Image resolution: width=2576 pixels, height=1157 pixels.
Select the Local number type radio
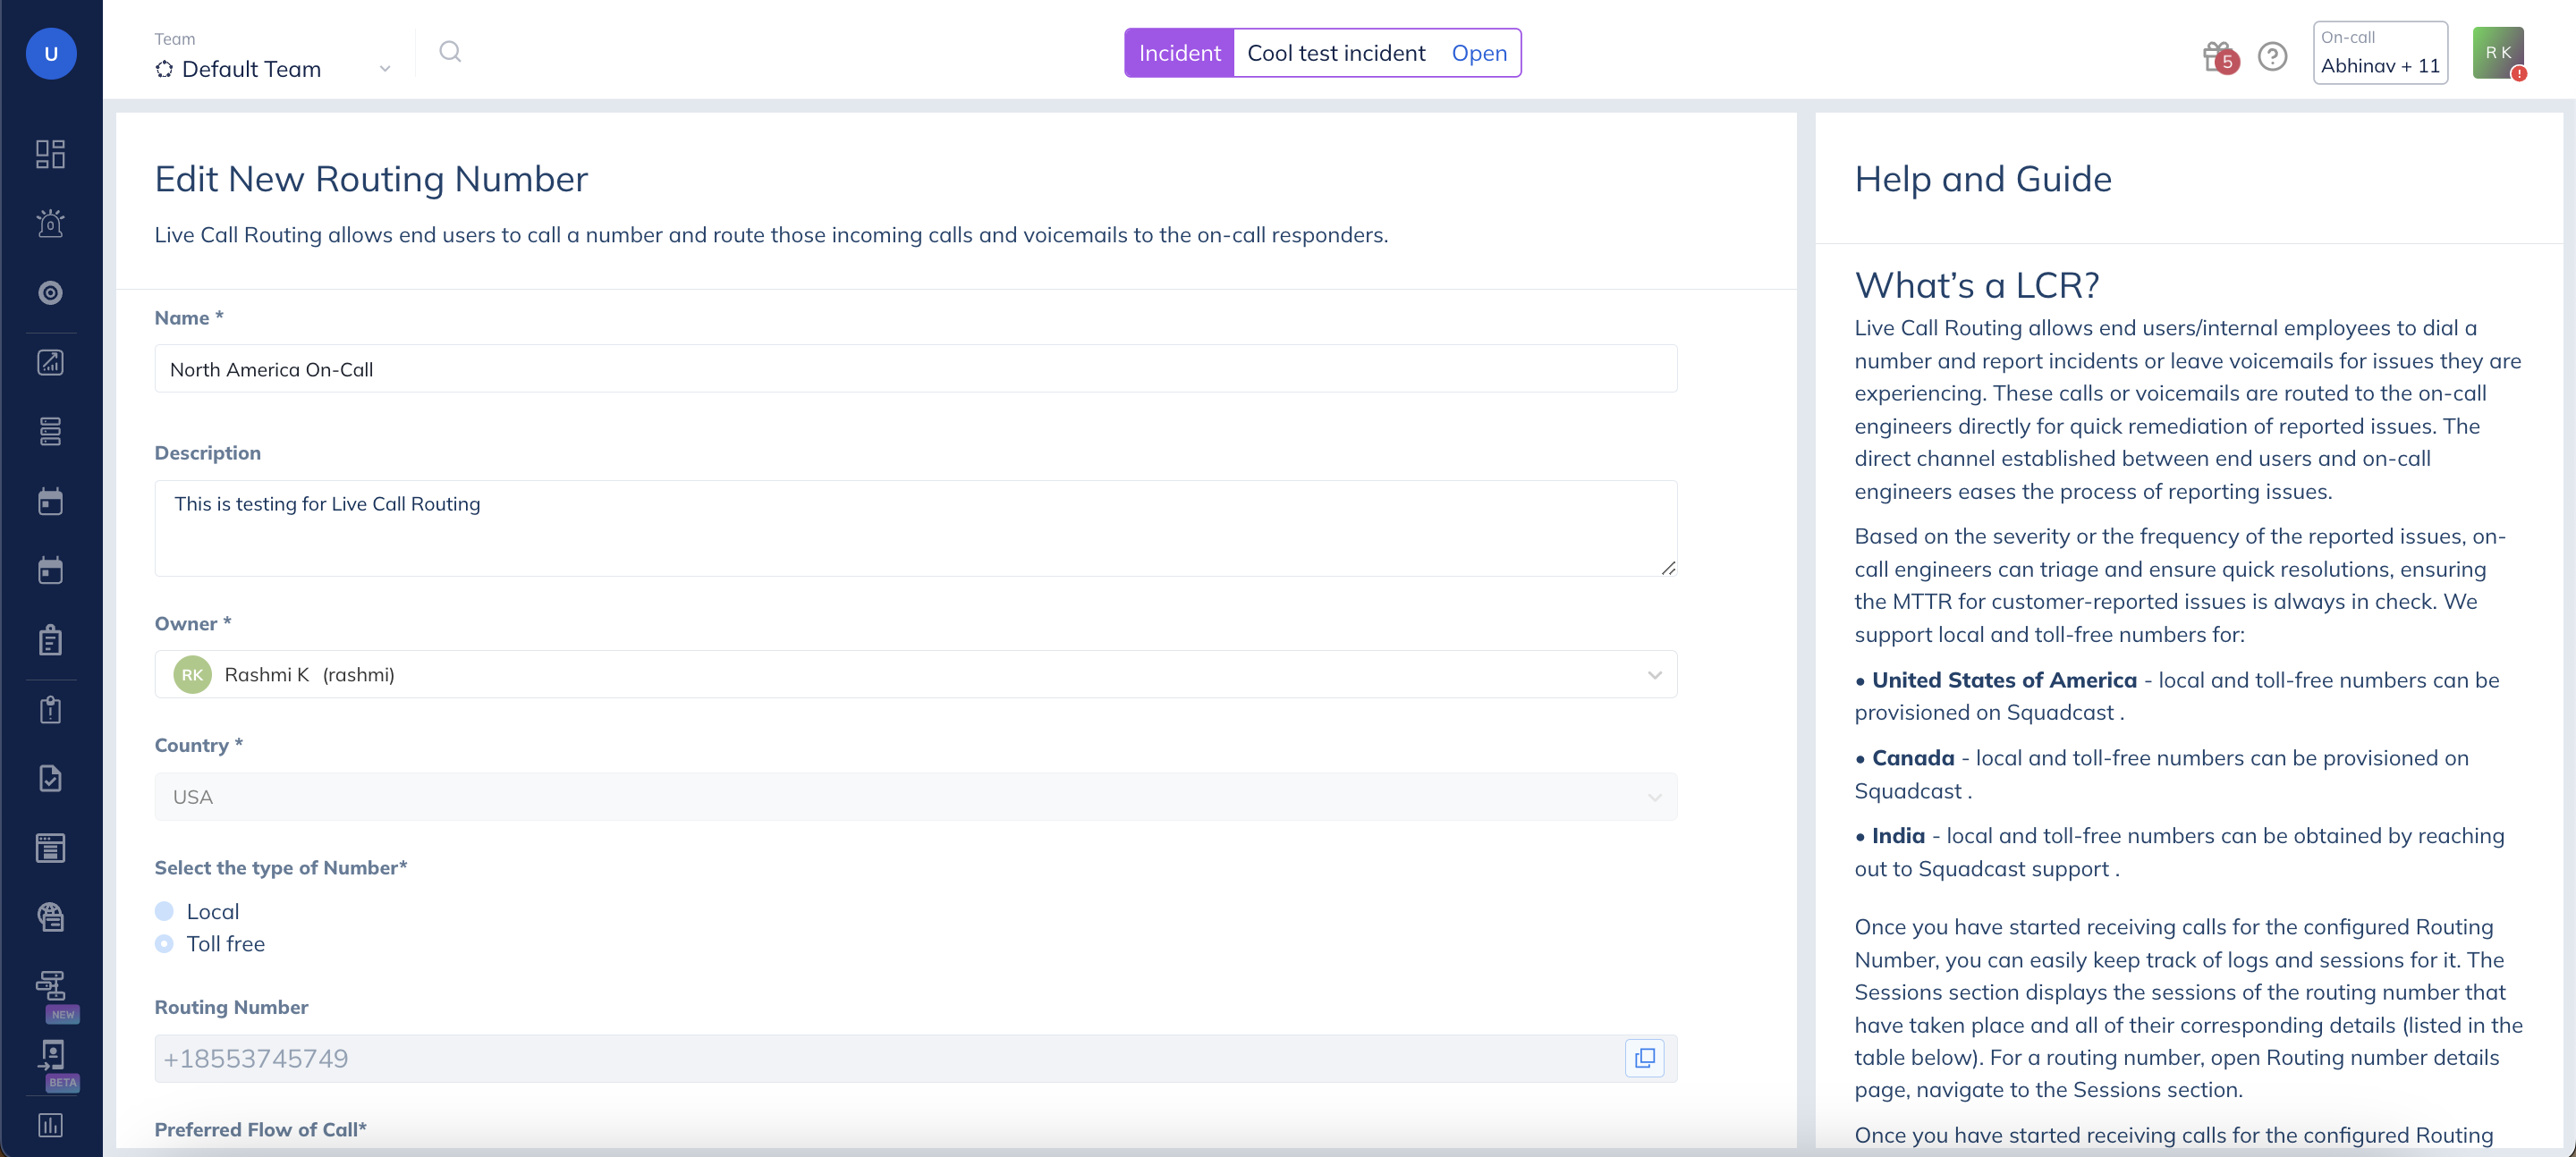coord(164,911)
